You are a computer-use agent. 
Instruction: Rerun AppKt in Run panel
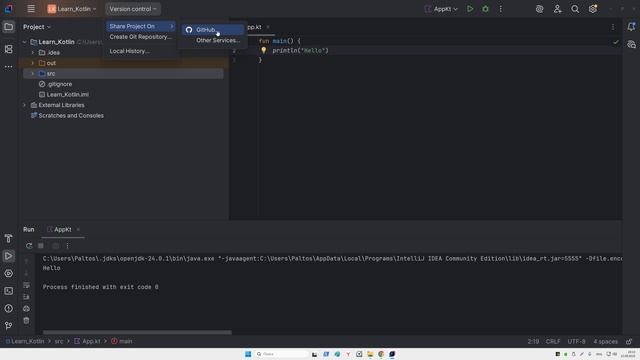tap(29, 246)
